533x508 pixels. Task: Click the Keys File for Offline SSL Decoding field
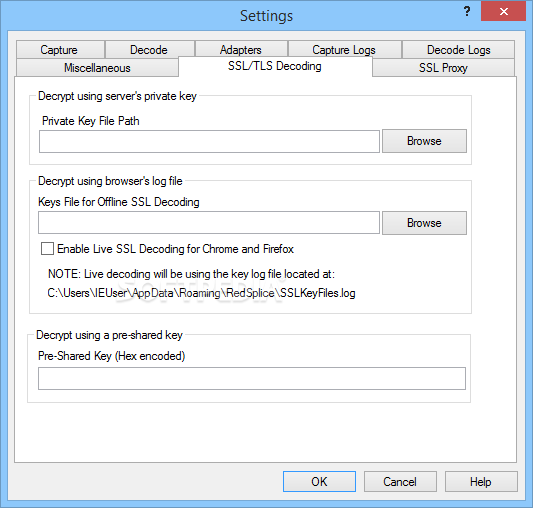click(209, 223)
